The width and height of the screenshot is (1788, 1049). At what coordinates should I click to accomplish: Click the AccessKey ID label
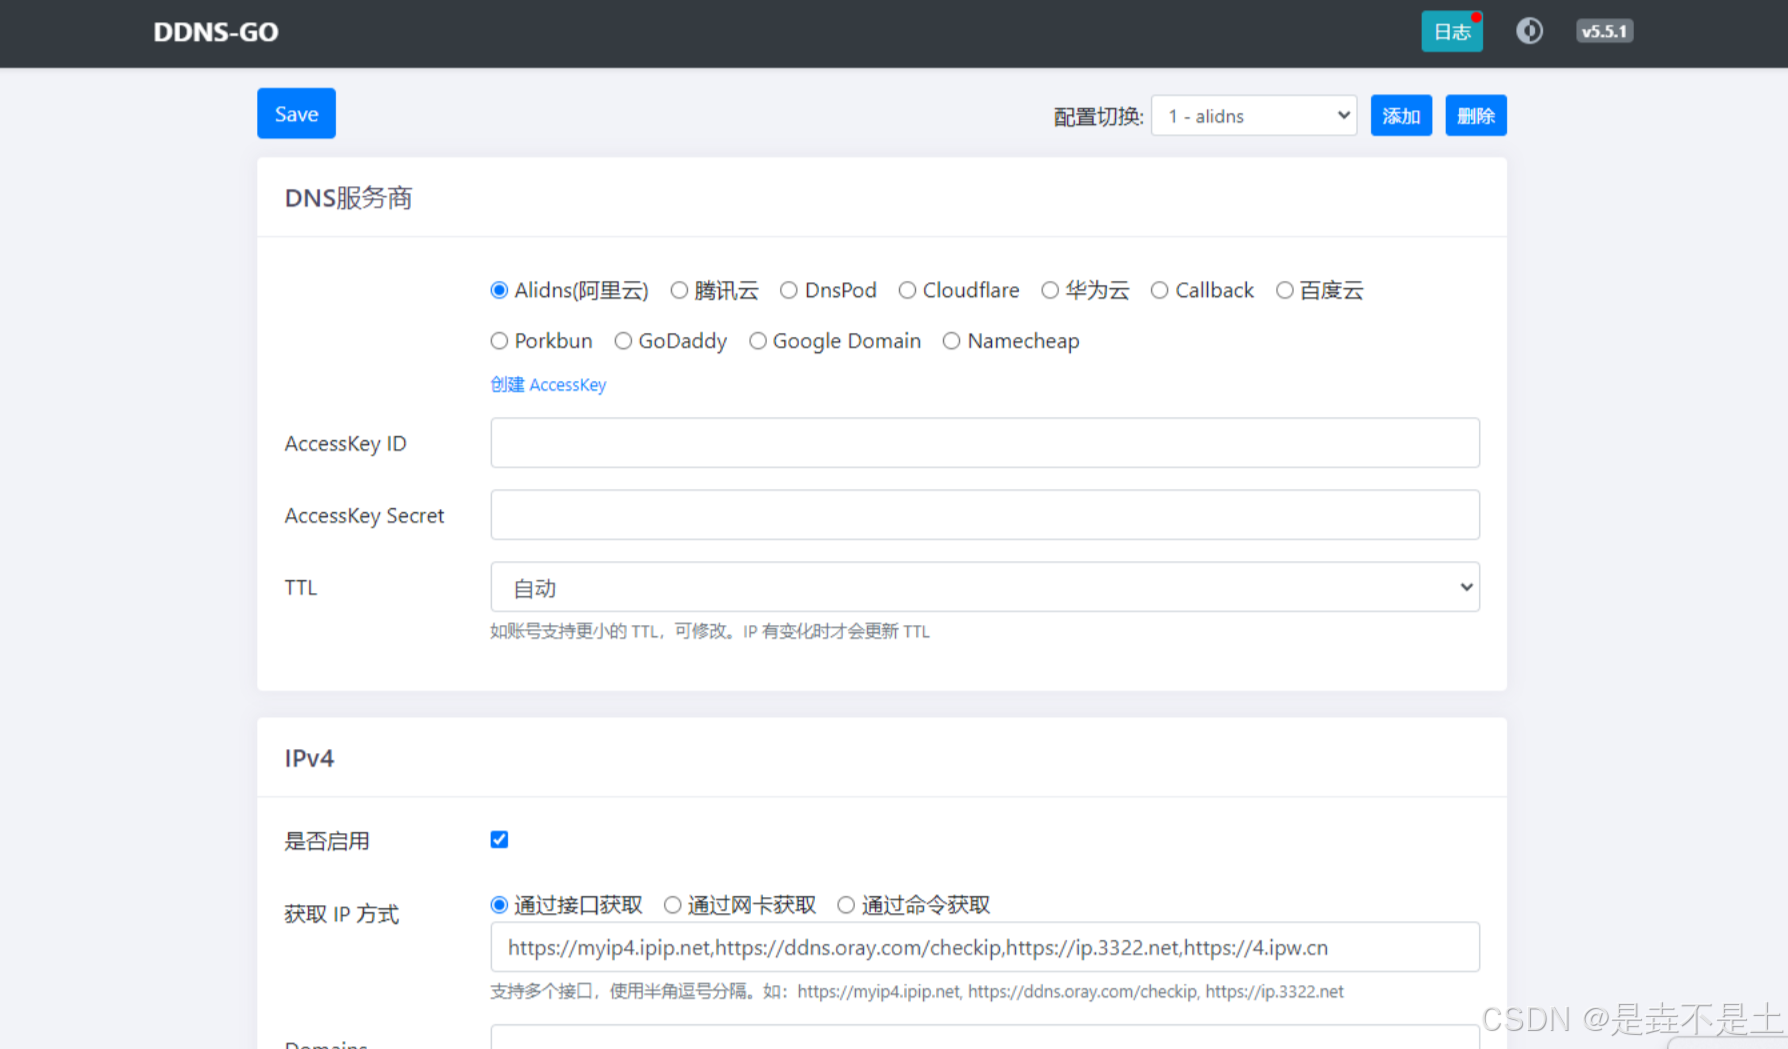click(345, 444)
